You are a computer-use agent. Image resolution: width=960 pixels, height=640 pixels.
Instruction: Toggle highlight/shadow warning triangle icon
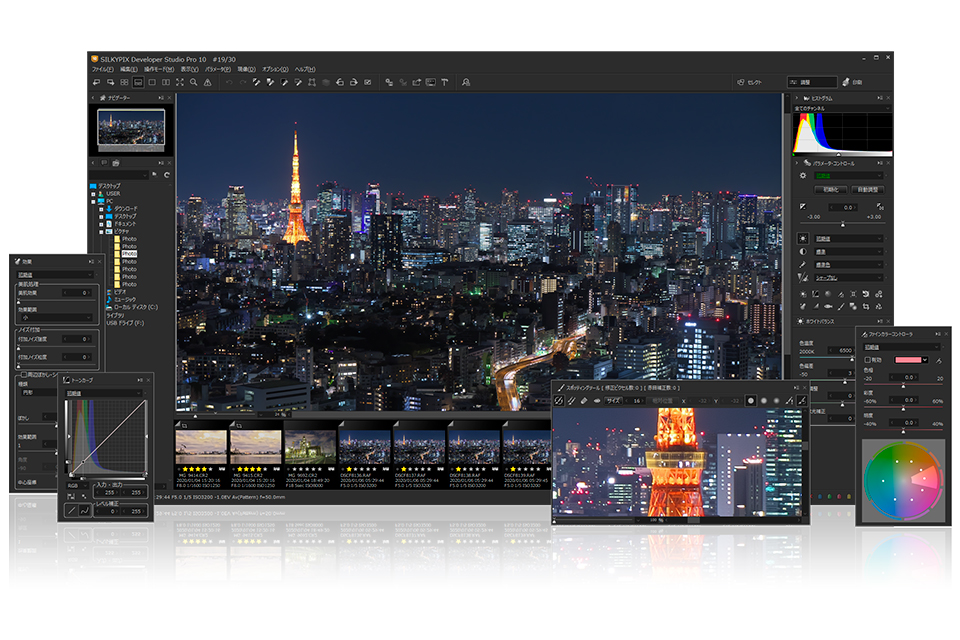[x=208, y=82]
